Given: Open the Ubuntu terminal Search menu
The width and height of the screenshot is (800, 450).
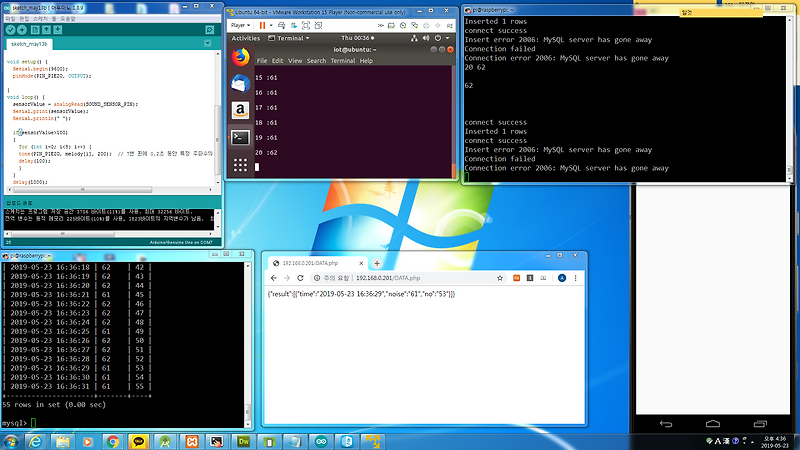Looking at the screenshot, I should coord(316,61).
